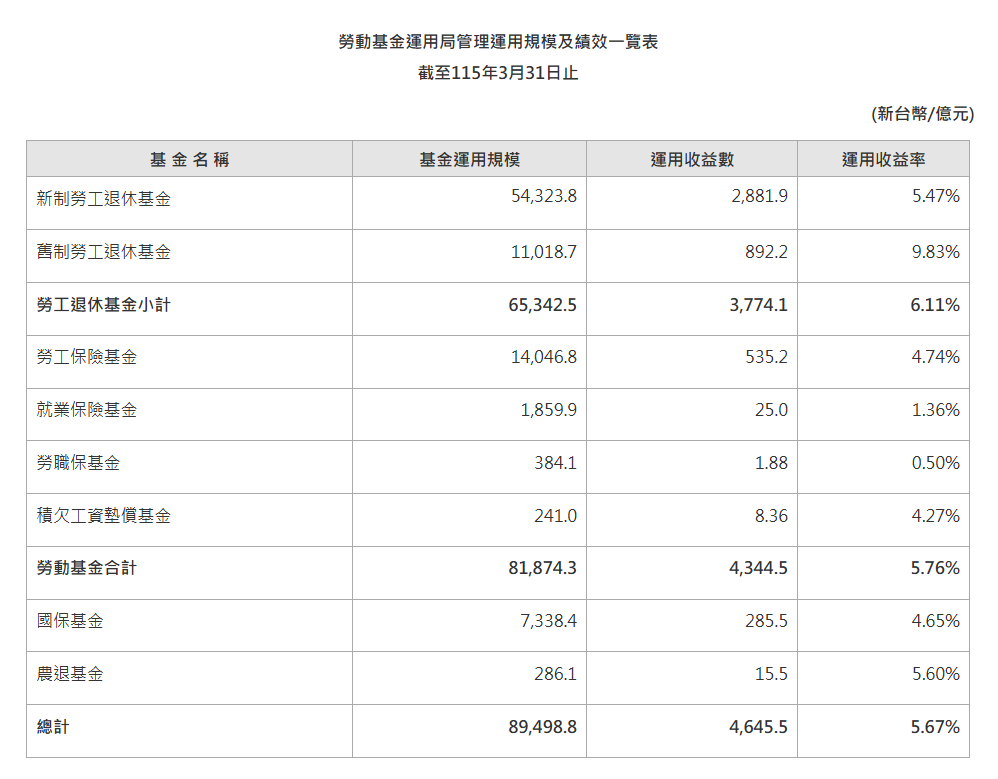Select the 新制勞工退休基金 row label

(104, 199)
